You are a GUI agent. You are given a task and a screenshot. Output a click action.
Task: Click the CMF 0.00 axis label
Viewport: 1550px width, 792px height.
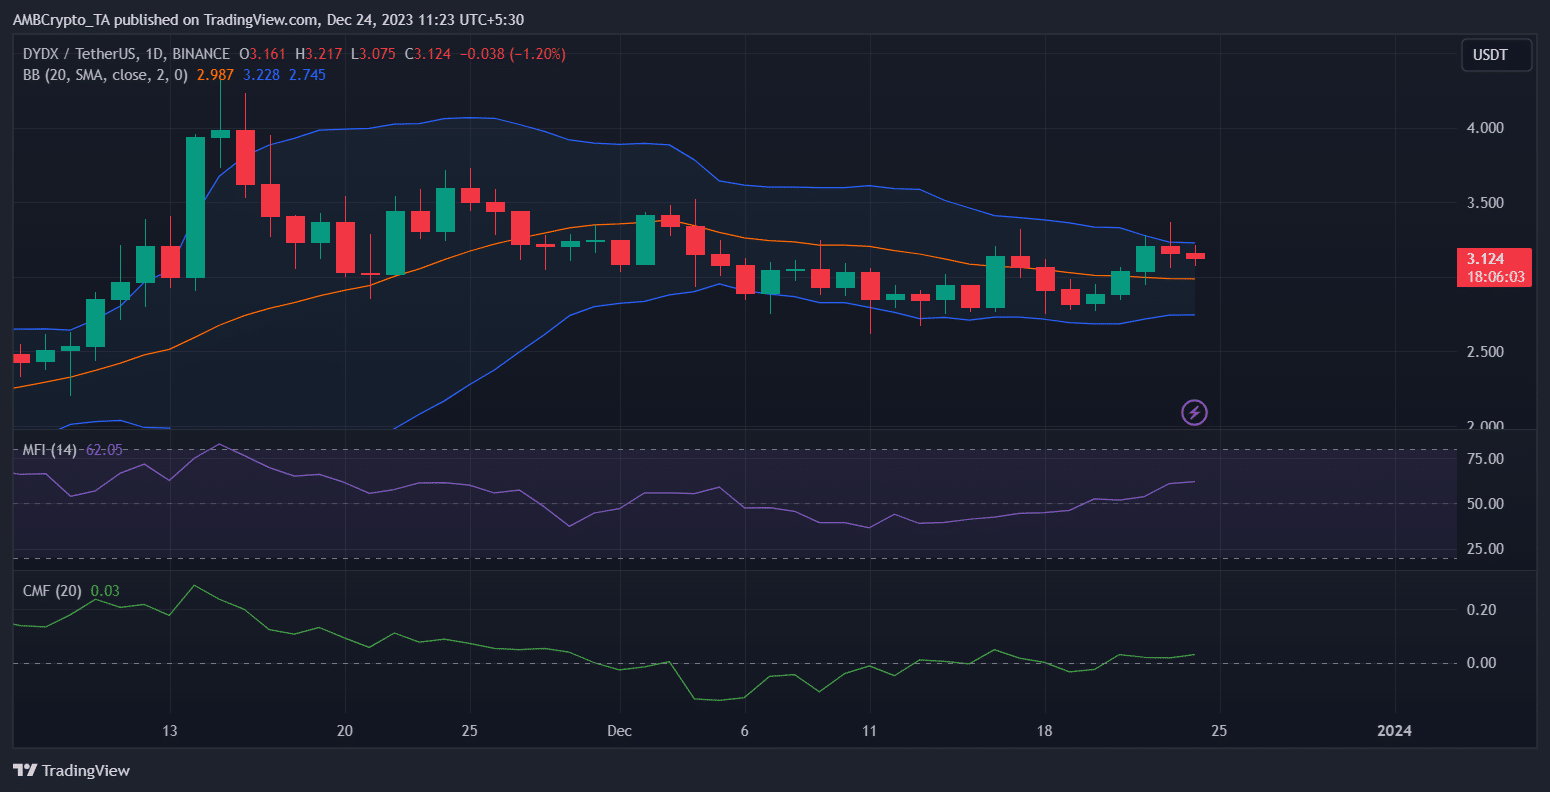(1481, 663)
